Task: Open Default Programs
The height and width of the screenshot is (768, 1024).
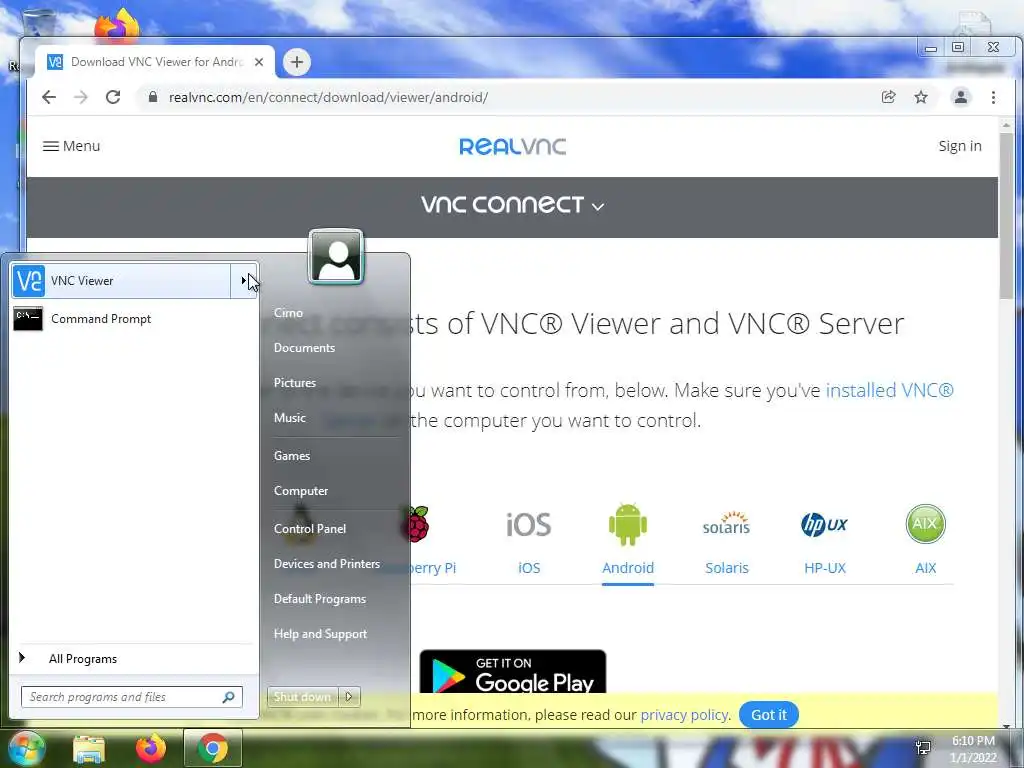Action: [x=319, y=599]
